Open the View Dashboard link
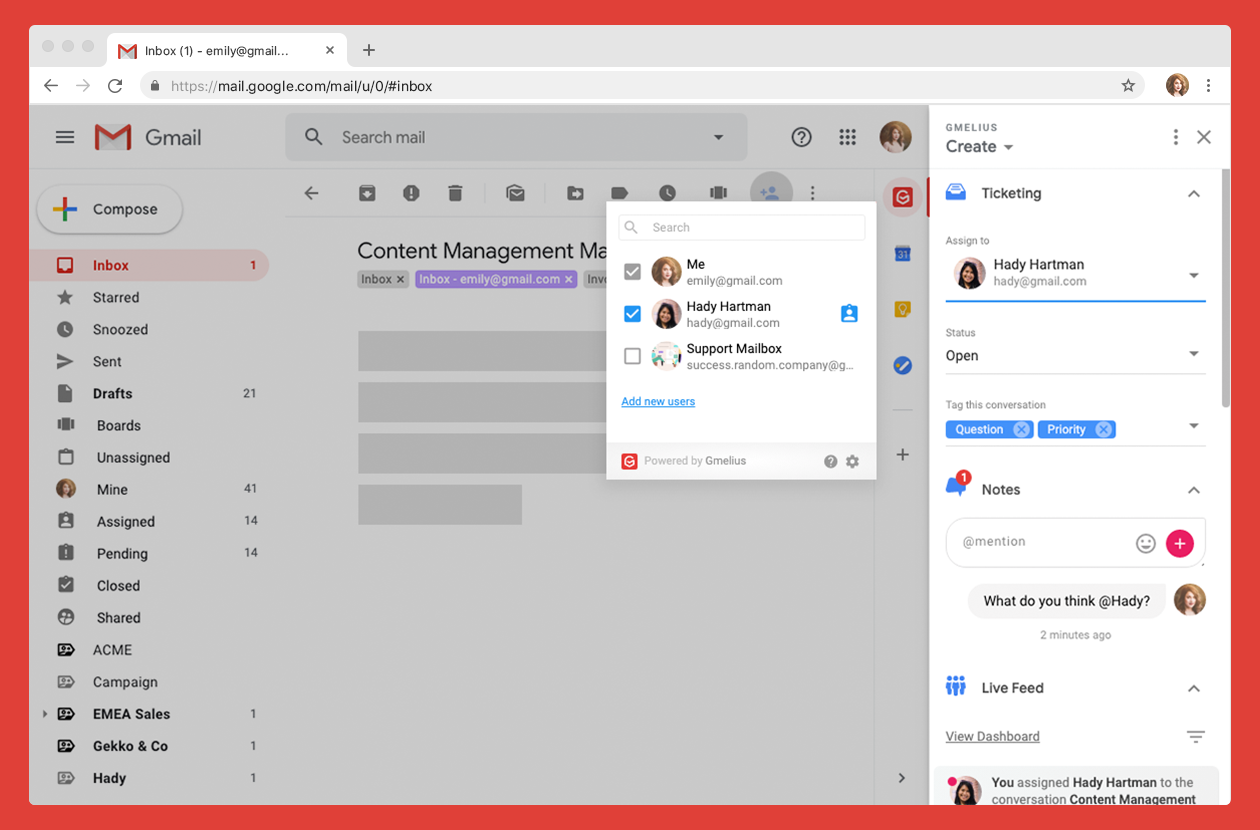The image size is (1260, 830). coord(992,736)
